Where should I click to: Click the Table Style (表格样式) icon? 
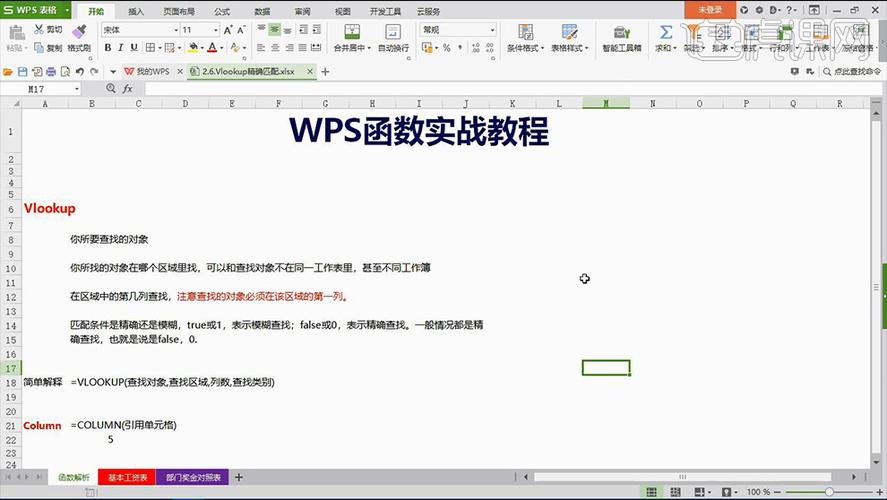pyautogui.click(x=569, y=32)
